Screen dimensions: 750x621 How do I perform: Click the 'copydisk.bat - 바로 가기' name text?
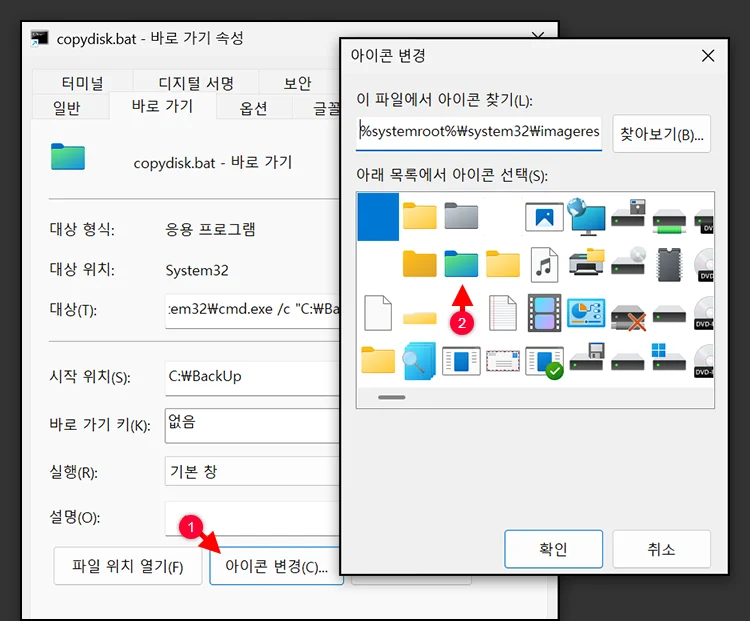click(213, 163)
